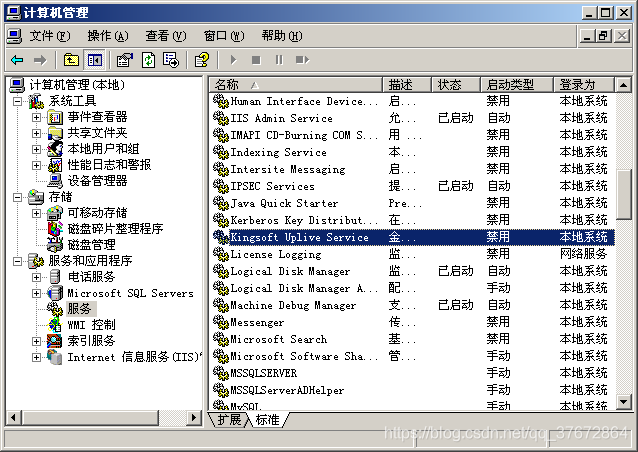Select the IPSEC Services row
The height and width of the screenshot is (452, 638).
[x=413, y=186]
